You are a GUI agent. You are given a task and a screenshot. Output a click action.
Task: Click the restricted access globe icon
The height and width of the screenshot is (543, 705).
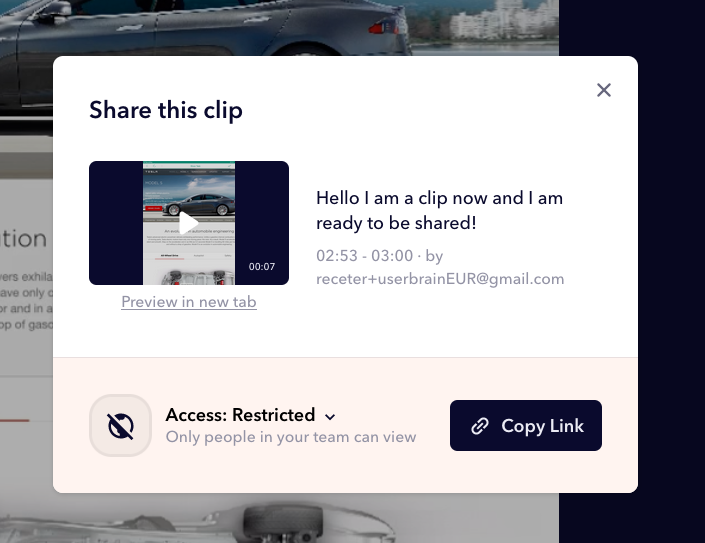pos(120,425)
